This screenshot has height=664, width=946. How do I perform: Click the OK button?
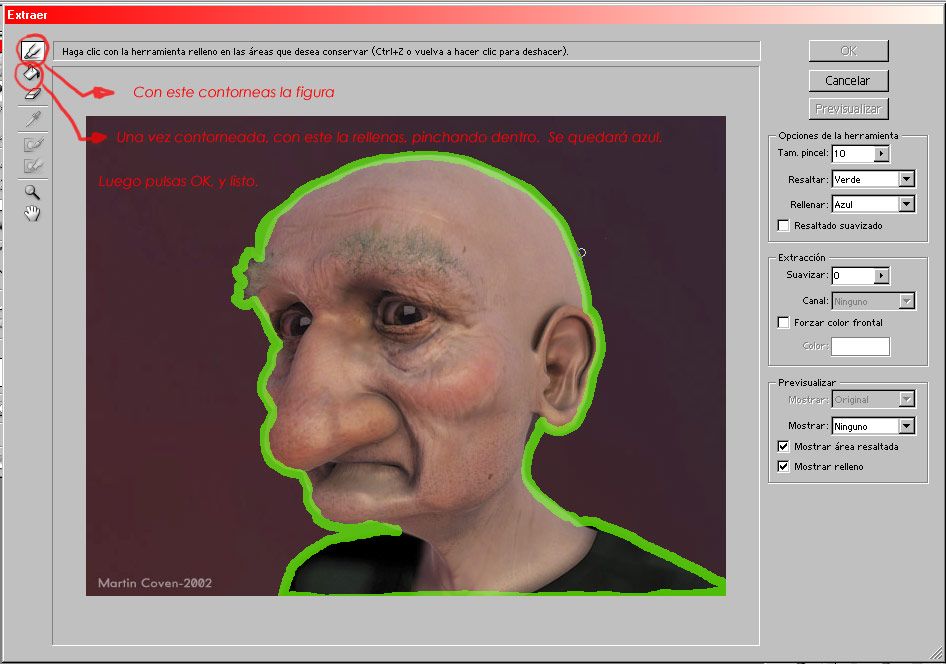click(x=848, y=51)
